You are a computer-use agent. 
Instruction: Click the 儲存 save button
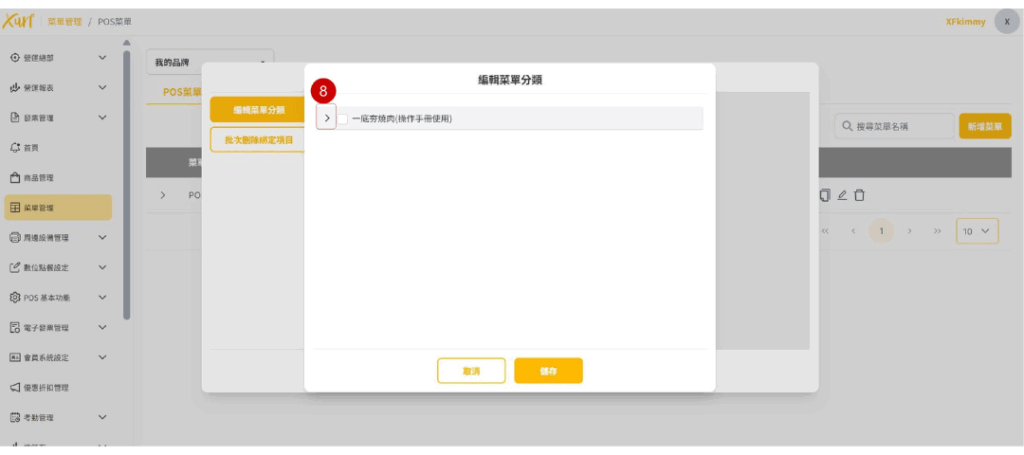tap(548, 371)
